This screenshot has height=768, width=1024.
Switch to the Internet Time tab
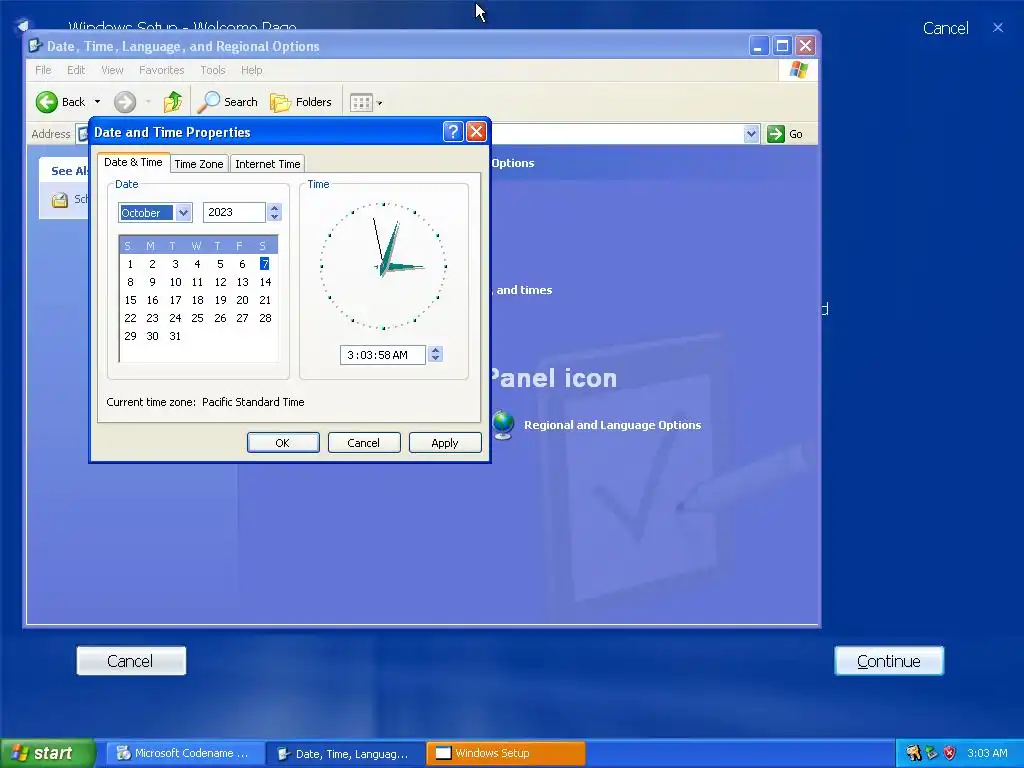click(268, 164)
